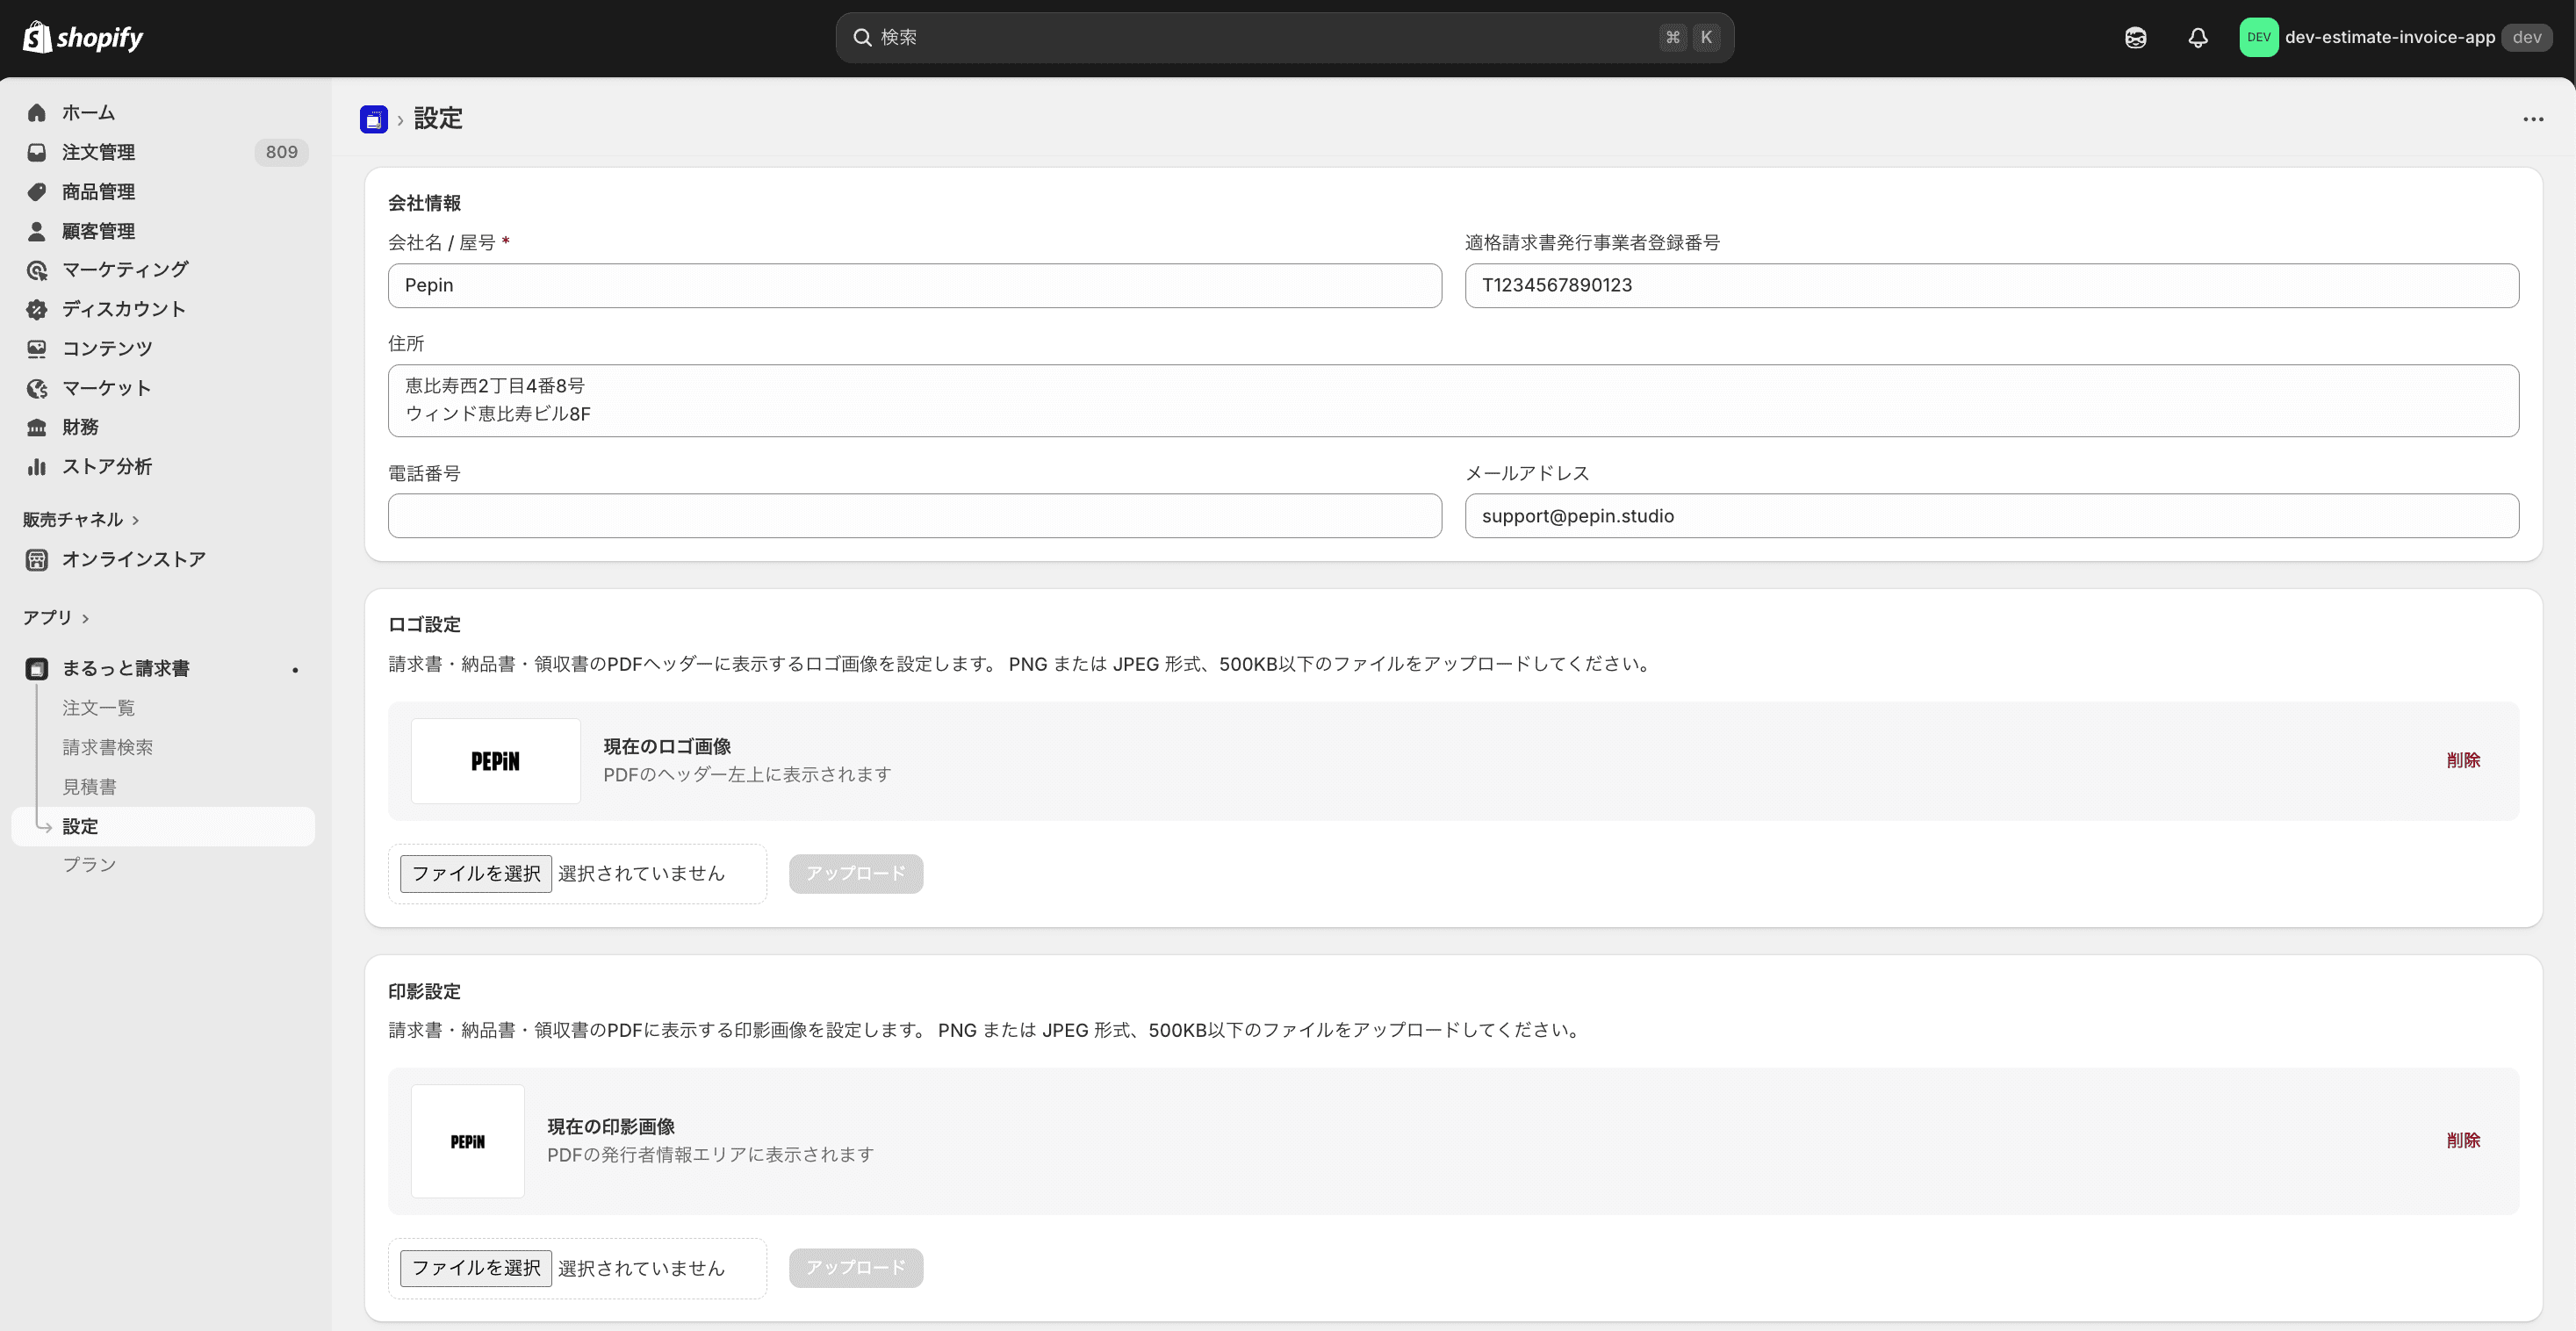Image resolution: width=2576 pixels, height=1331 pixels.
Task: Click 削除 next to the current logo image
Action: click(2463, 760)
